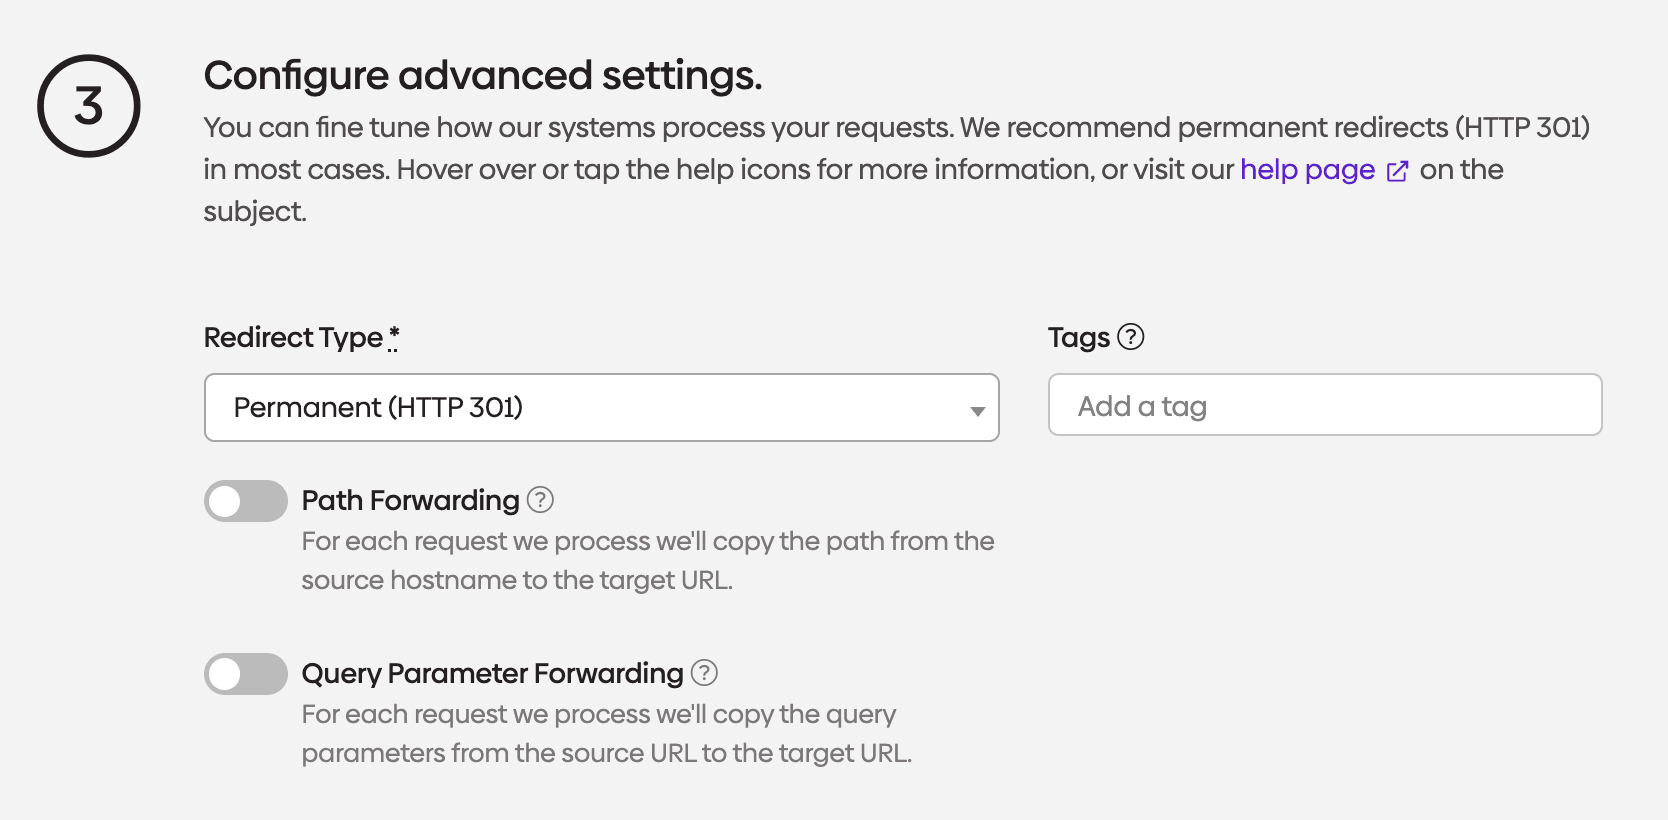Click the Tags label
The height and width of the screenshot is (820, 1668).
tap(1078, 338)
